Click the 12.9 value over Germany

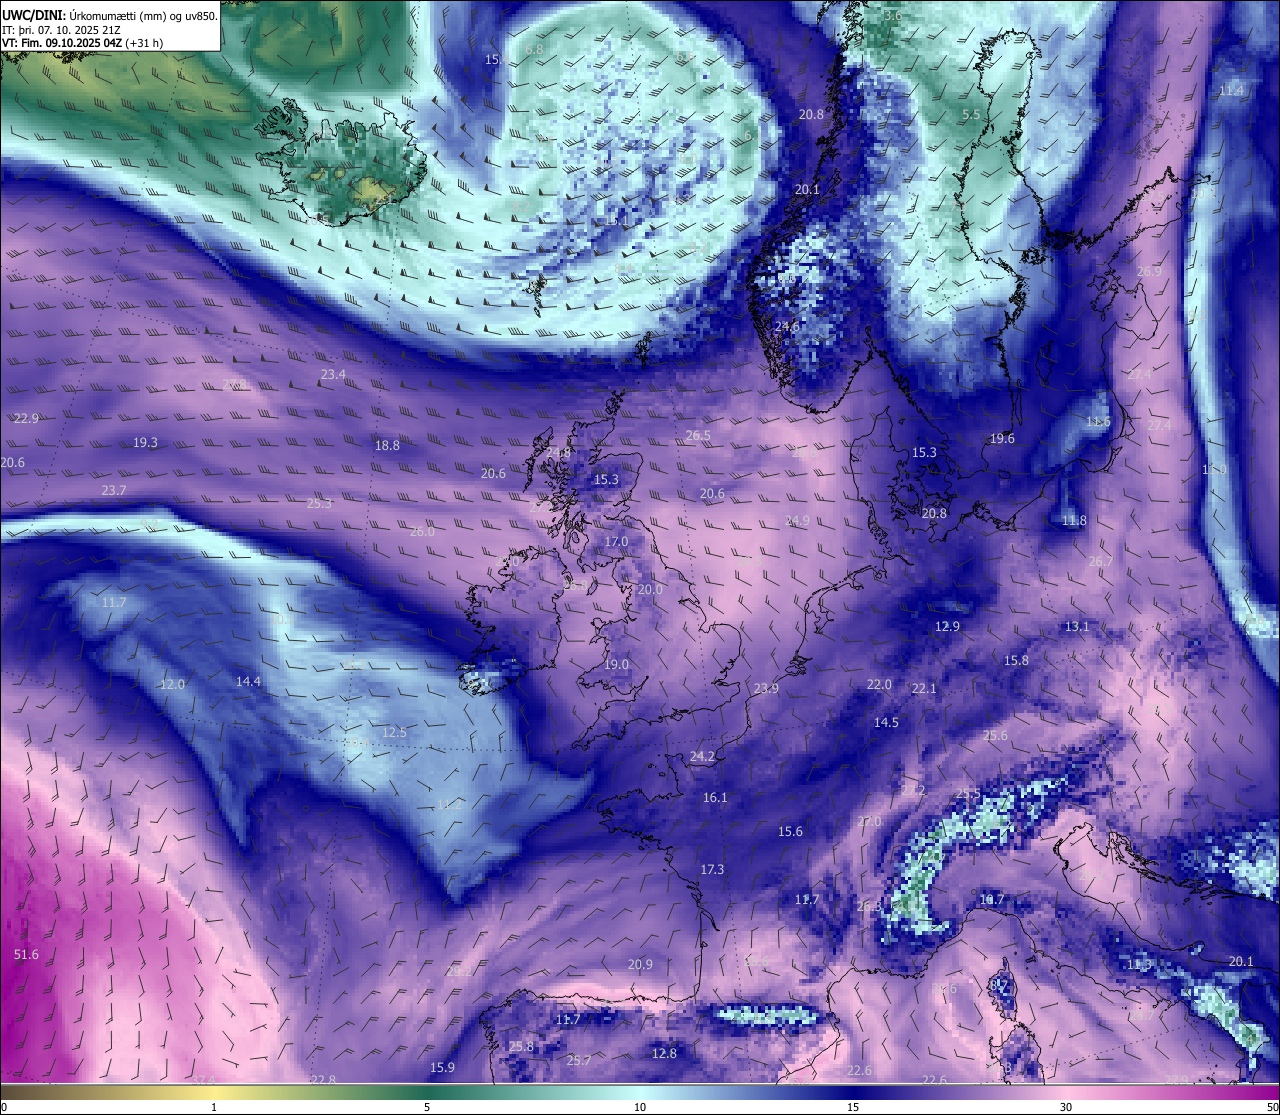(x=947, y=626)
